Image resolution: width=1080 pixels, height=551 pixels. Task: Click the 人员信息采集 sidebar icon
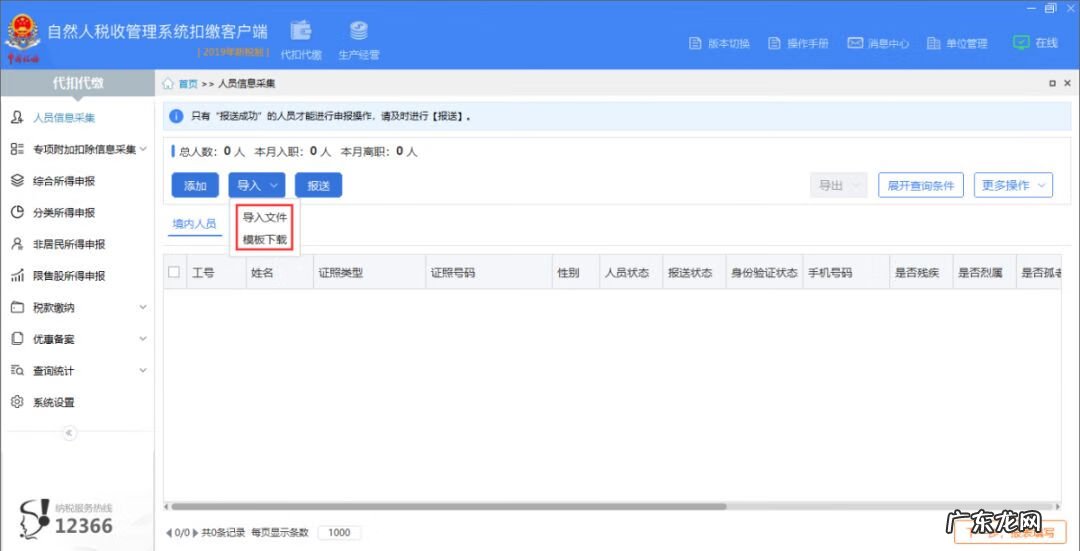[x=18, y=118]
